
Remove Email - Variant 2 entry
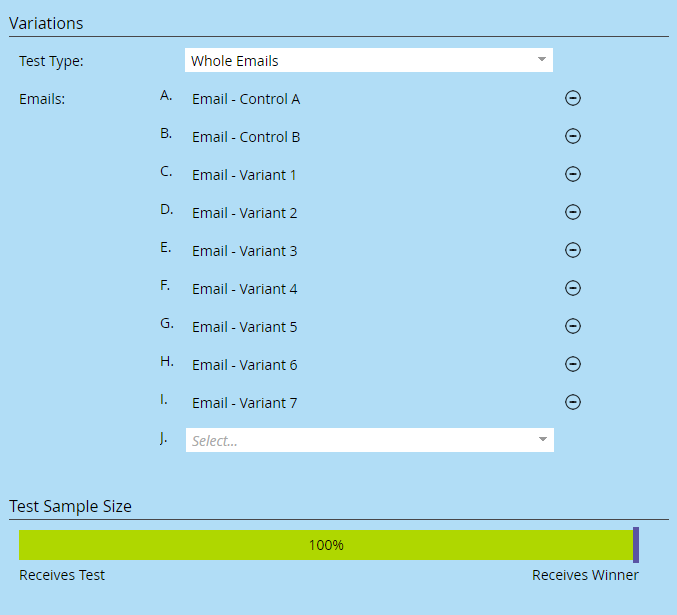[573, 212]
